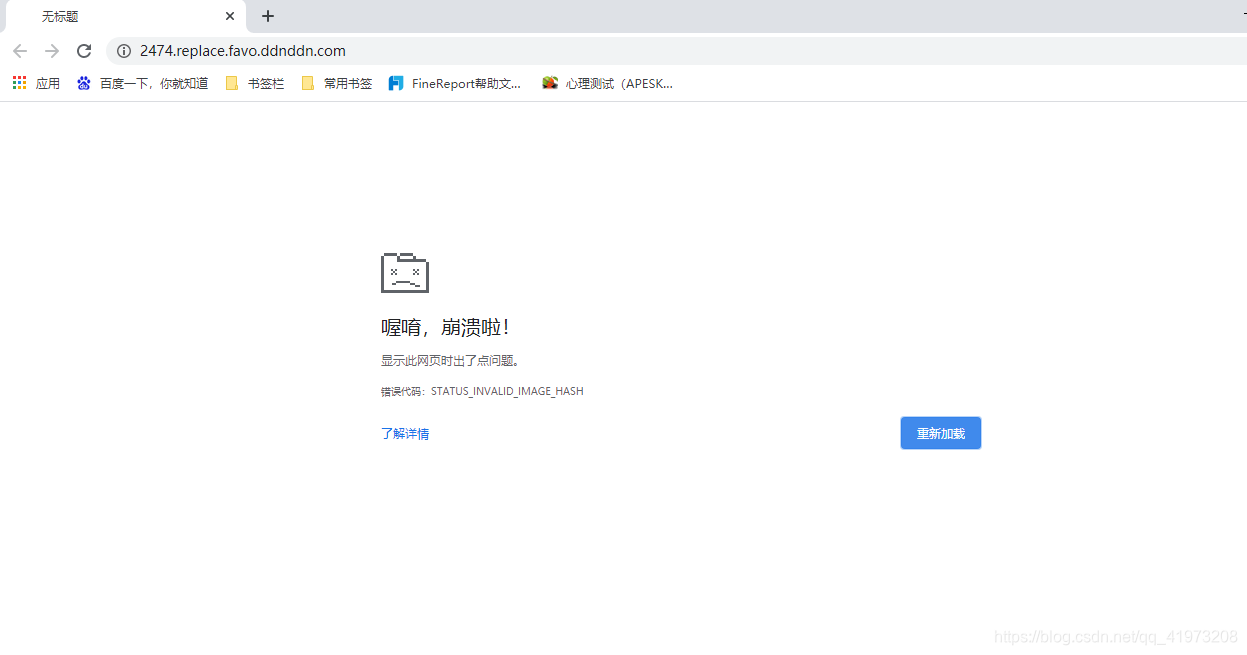
Task: Open the 书签栏 bookmarks folder
Action: (253, 83)
